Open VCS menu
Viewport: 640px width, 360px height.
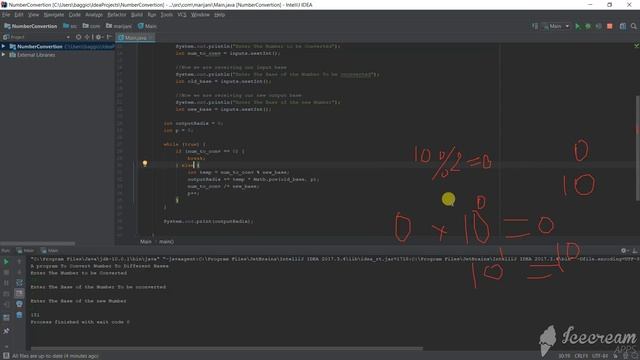coord(182,15)
